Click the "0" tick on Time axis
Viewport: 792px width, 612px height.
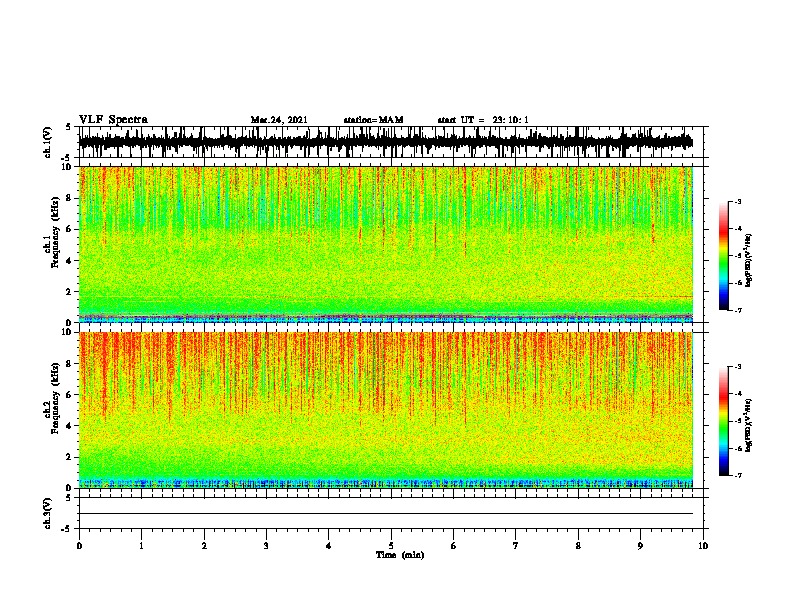click(79, 546)
